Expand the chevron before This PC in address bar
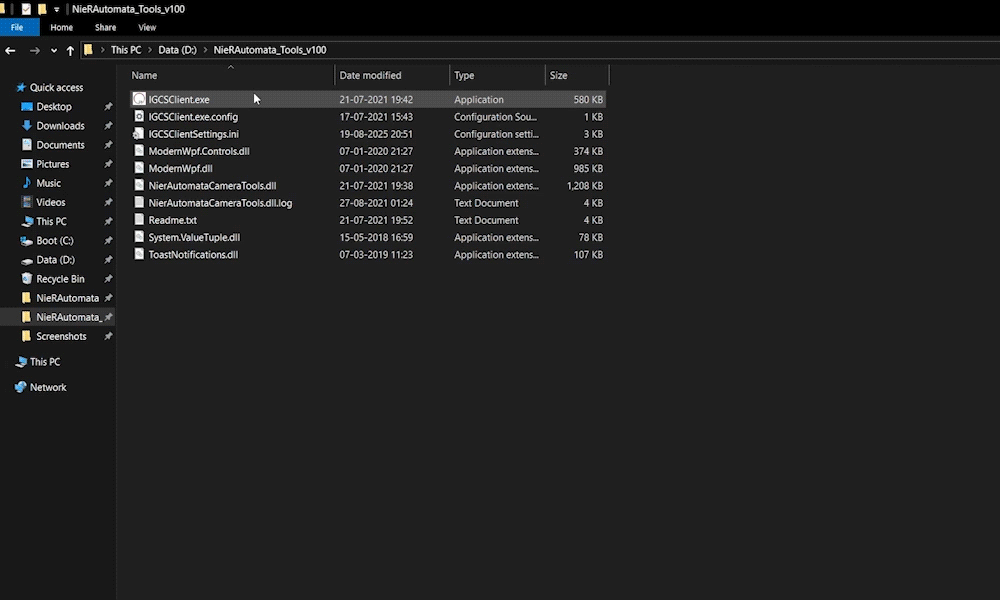The width and height of the screenshot is (1000, 600). (x=102, y=50)
